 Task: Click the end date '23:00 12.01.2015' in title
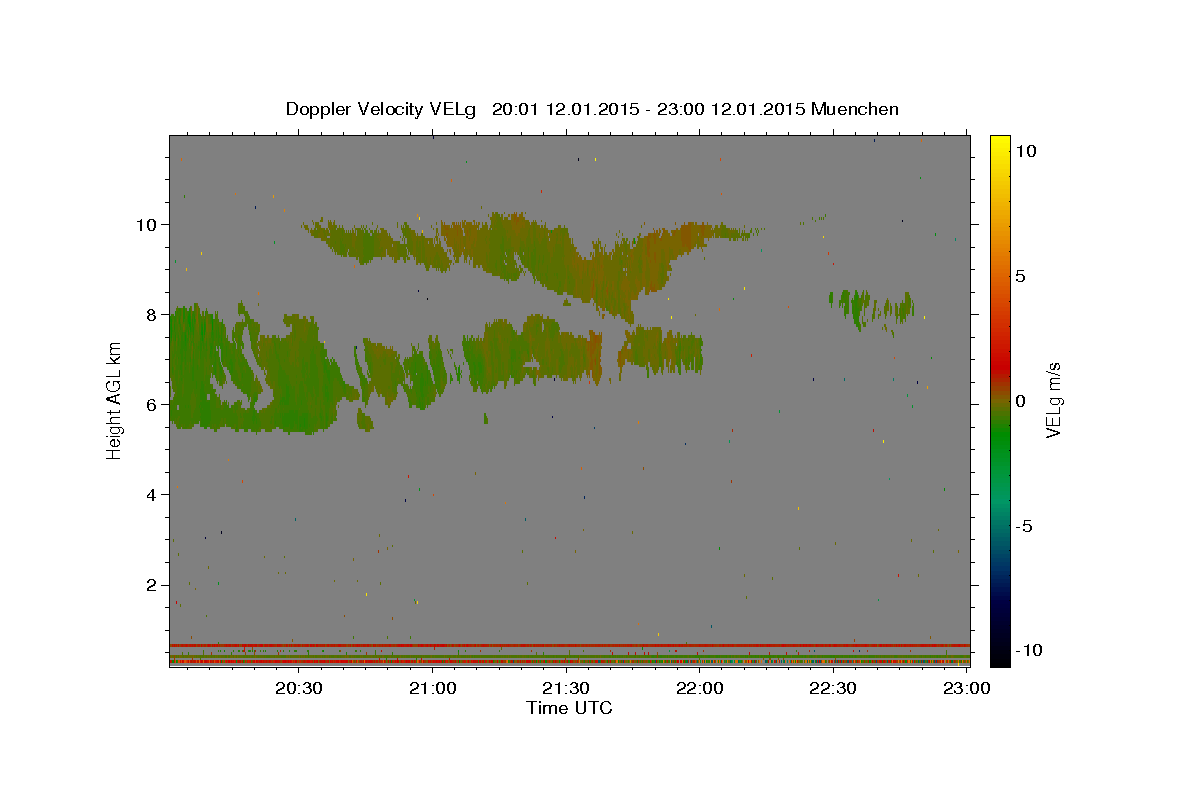(x=730, y=109)
